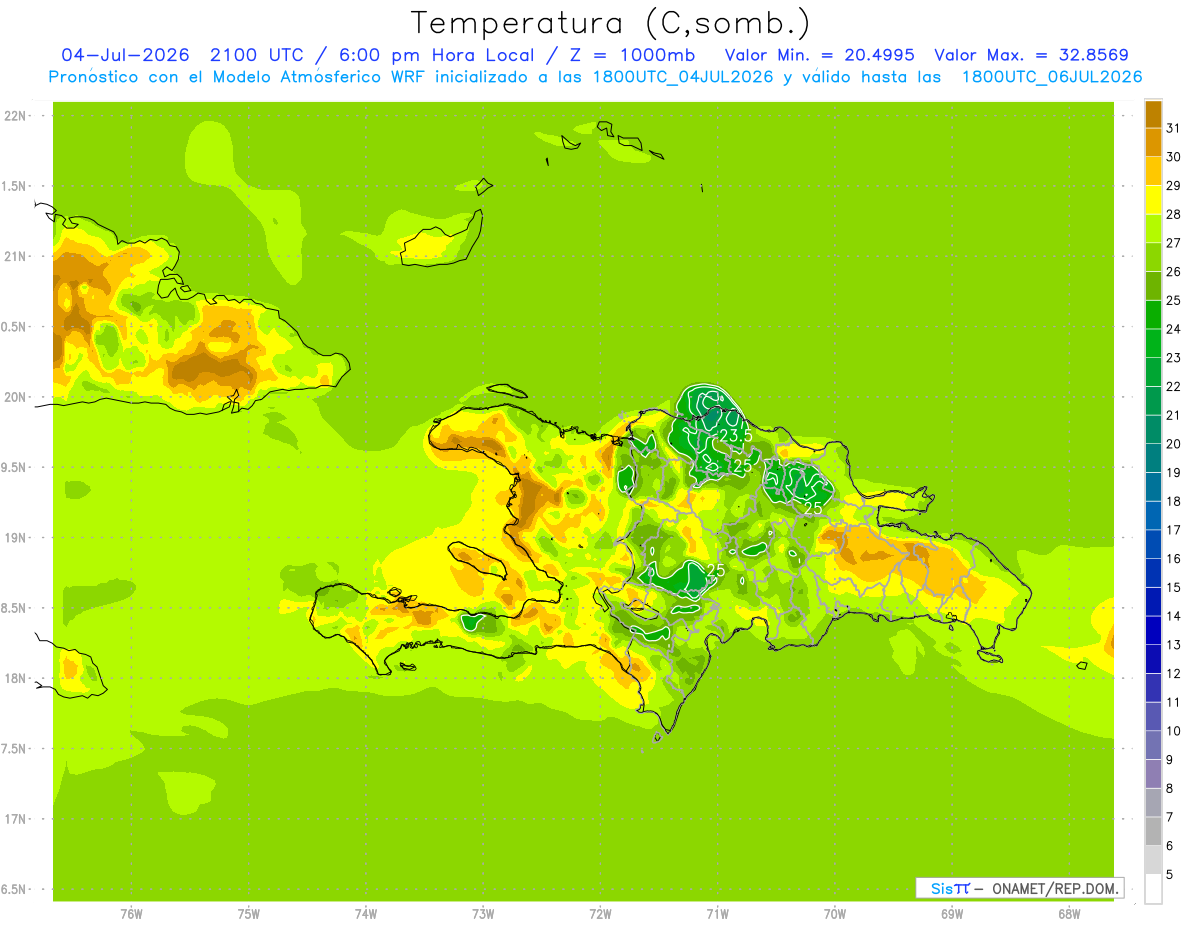Select the dark brown swatch above 31
The height and width of the screenshot is (927, 1200).
coord(1153,113)
